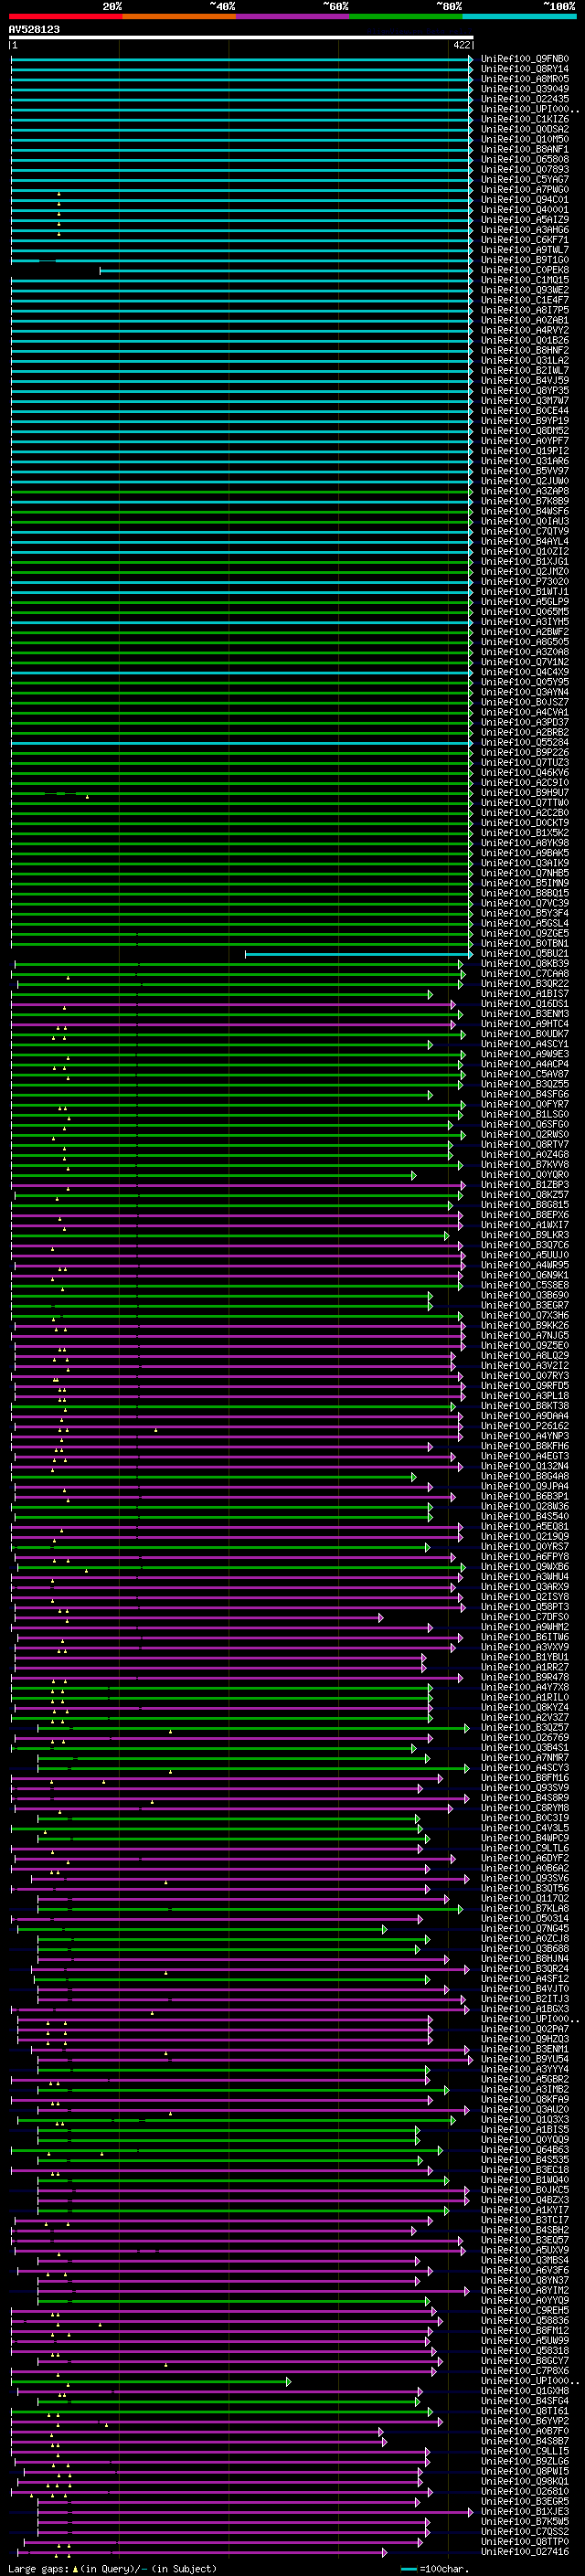
Task: Open hit UniRef100_B4SFG6
Action: coord(525,1094)
